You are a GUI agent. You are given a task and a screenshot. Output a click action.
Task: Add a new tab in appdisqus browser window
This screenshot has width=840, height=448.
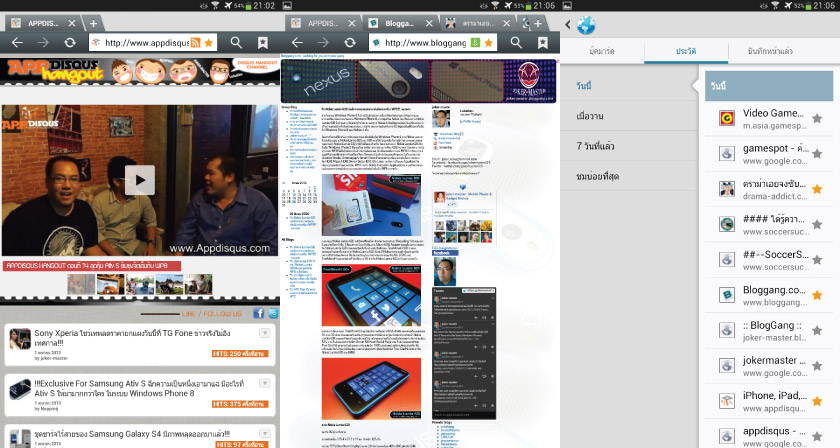(x=93, y=24)
